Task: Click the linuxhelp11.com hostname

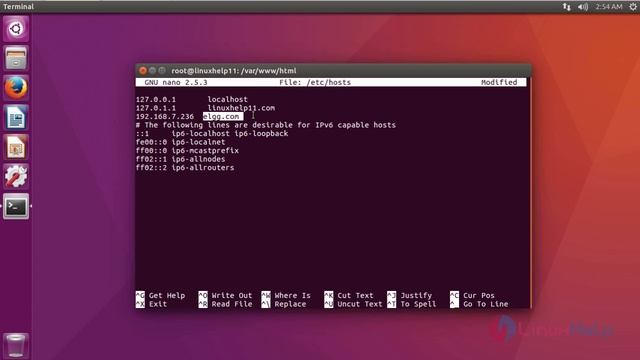Action: click(x=241, y=108)
